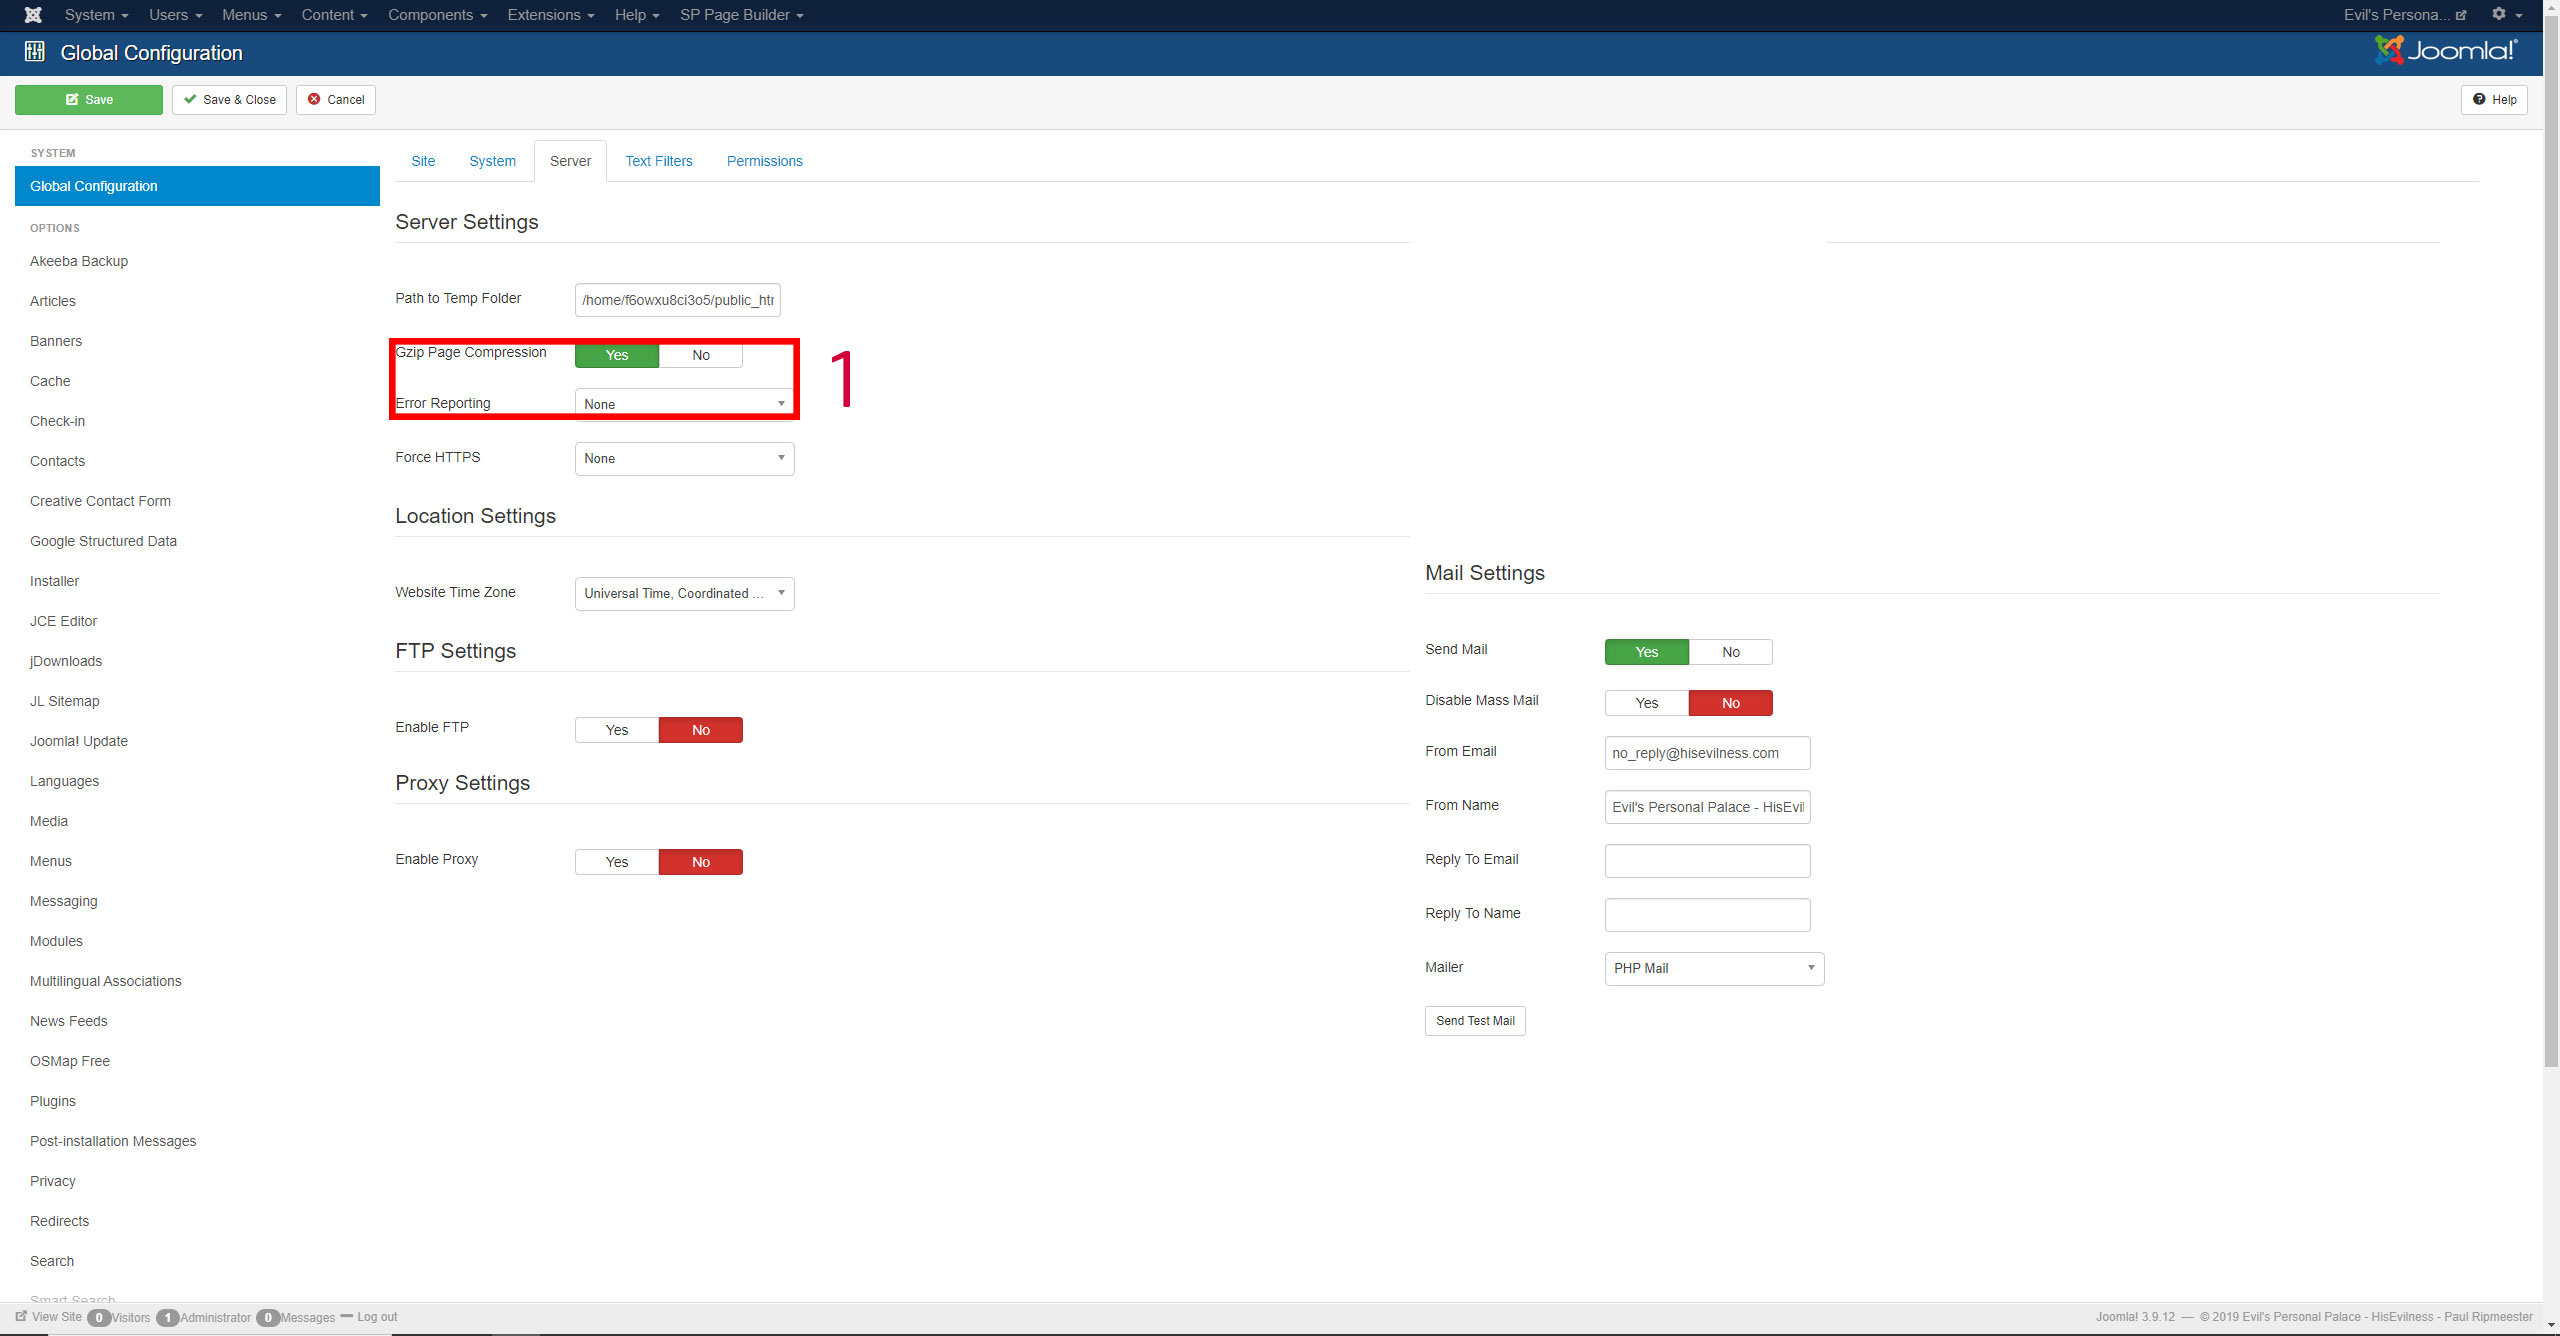Viewport: 2560px width, 1336px height.
Task: Switch to the Text Filters tab
Action: (x=659, y=161)
